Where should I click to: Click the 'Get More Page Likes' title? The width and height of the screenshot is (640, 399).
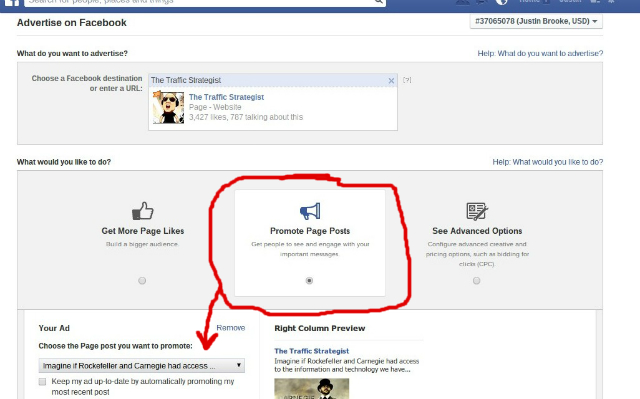(x=143, y=231)
